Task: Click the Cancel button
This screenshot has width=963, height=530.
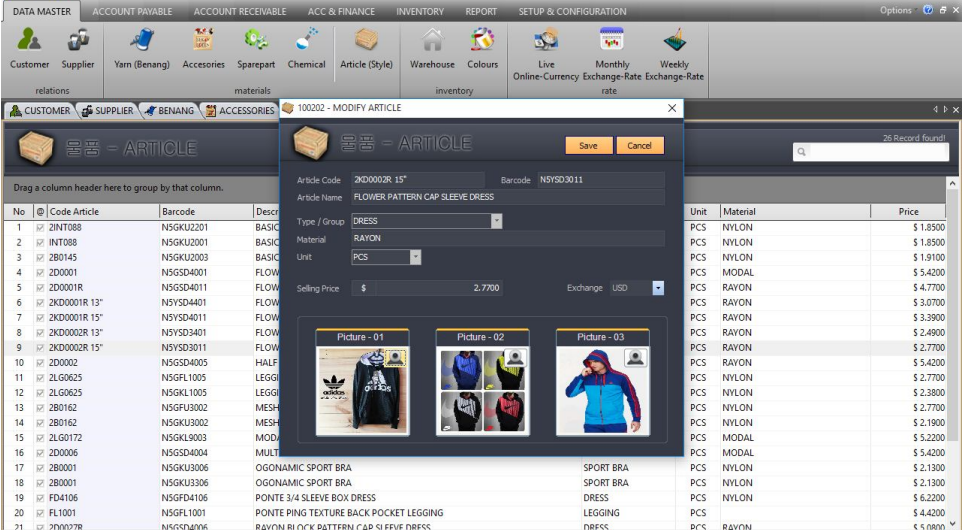Action: point(640,146)
